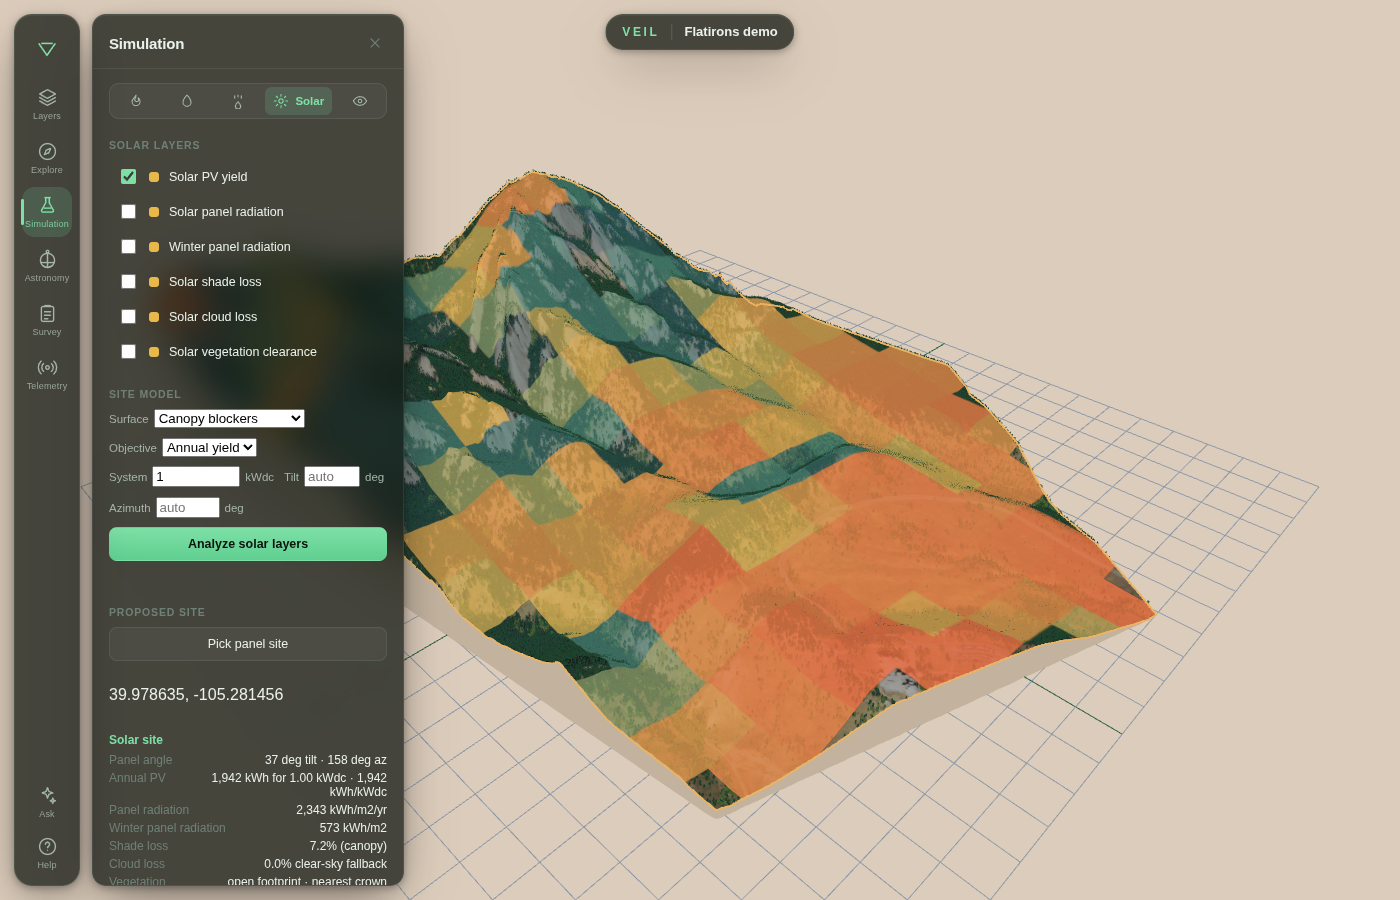The width and height of the screenshot is (1400, 900).
Task: Switch to the dripping droplet simulation tab
Action: [238, 101]
